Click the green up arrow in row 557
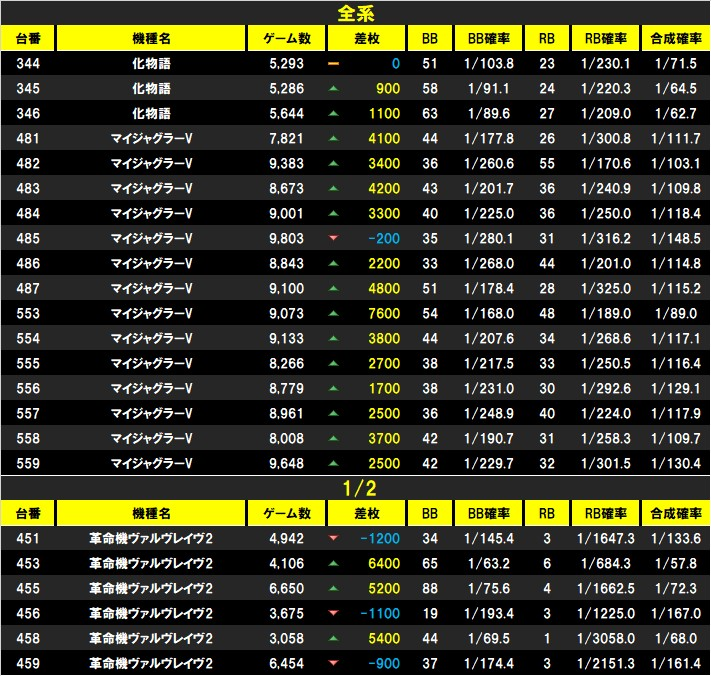This screenshot has height=676, width=711. (333, 413)
